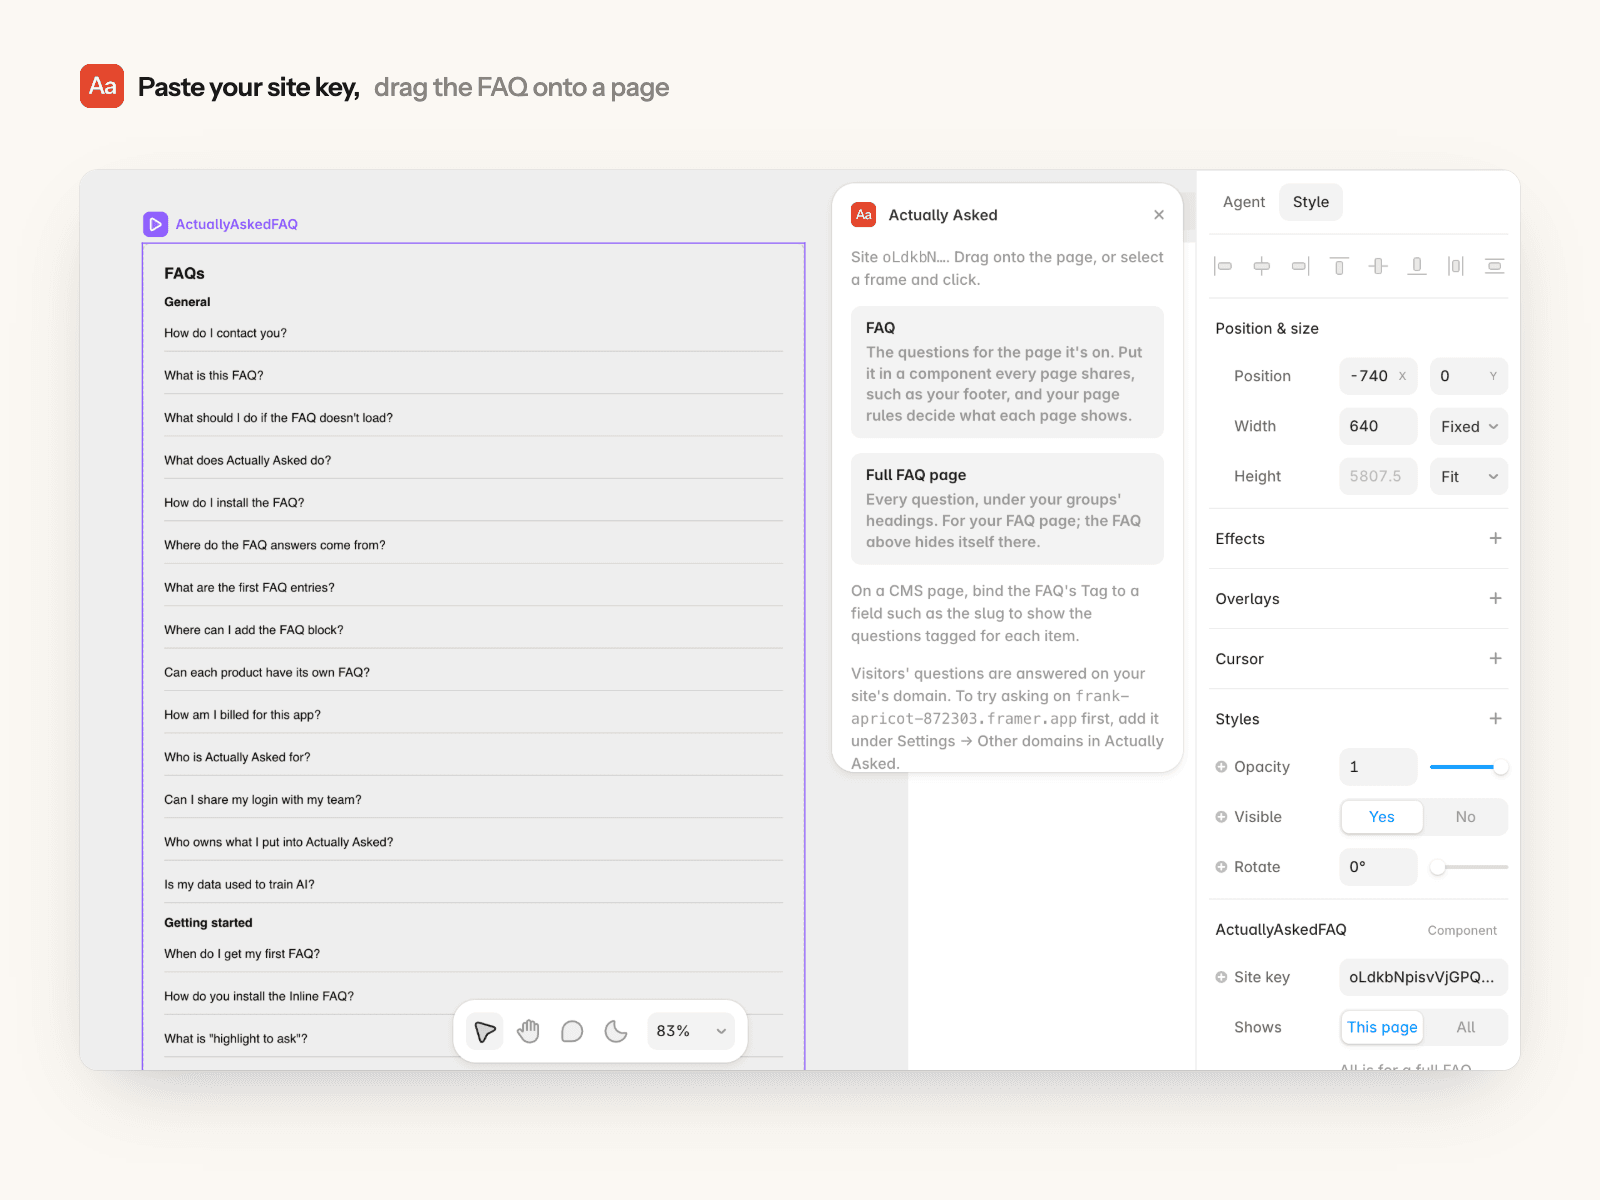
Task: Click the align left icon
Action: click(x=1223, y=266)
